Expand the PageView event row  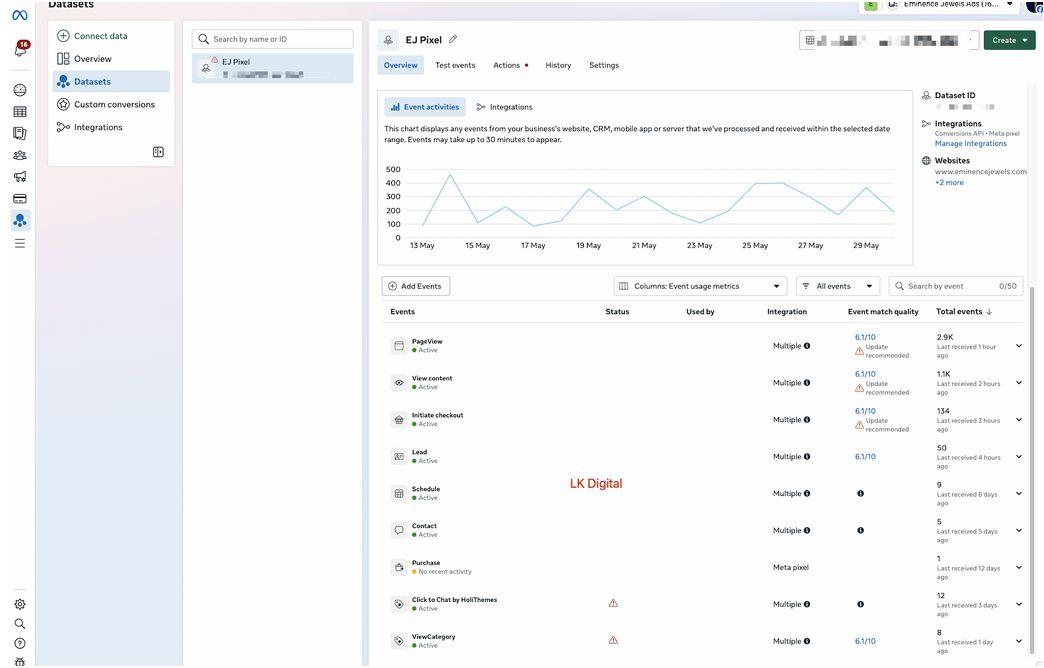coord(1019,346)
